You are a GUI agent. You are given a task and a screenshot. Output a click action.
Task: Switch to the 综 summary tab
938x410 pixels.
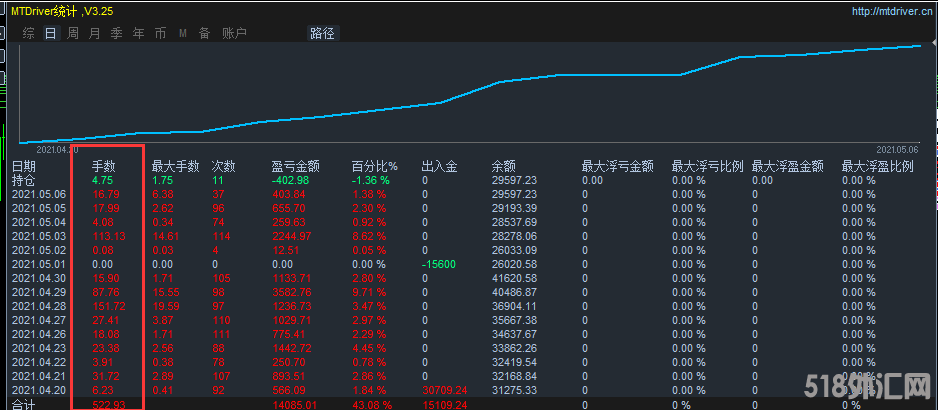pos(29,33)
